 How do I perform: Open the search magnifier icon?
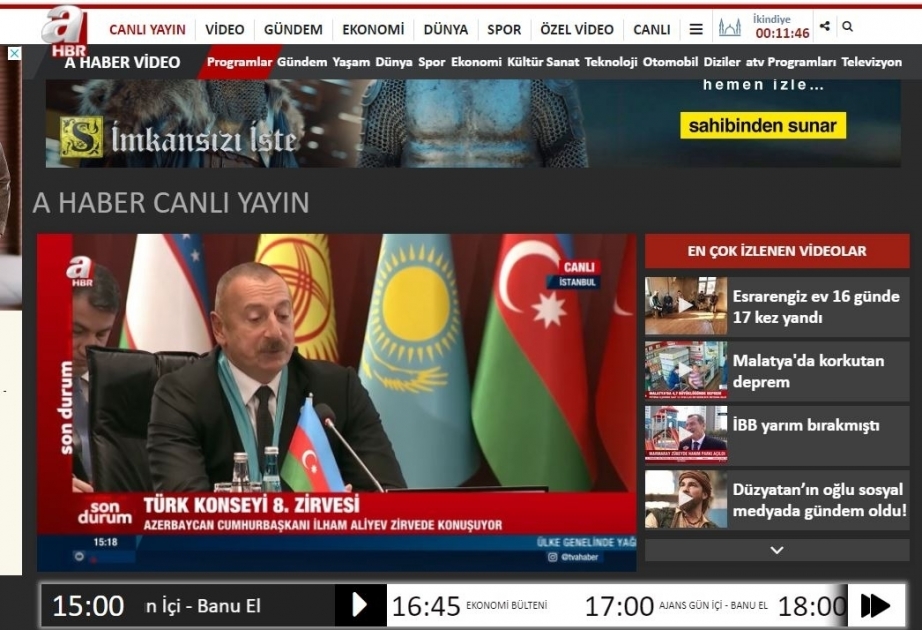tap(847, 26)
